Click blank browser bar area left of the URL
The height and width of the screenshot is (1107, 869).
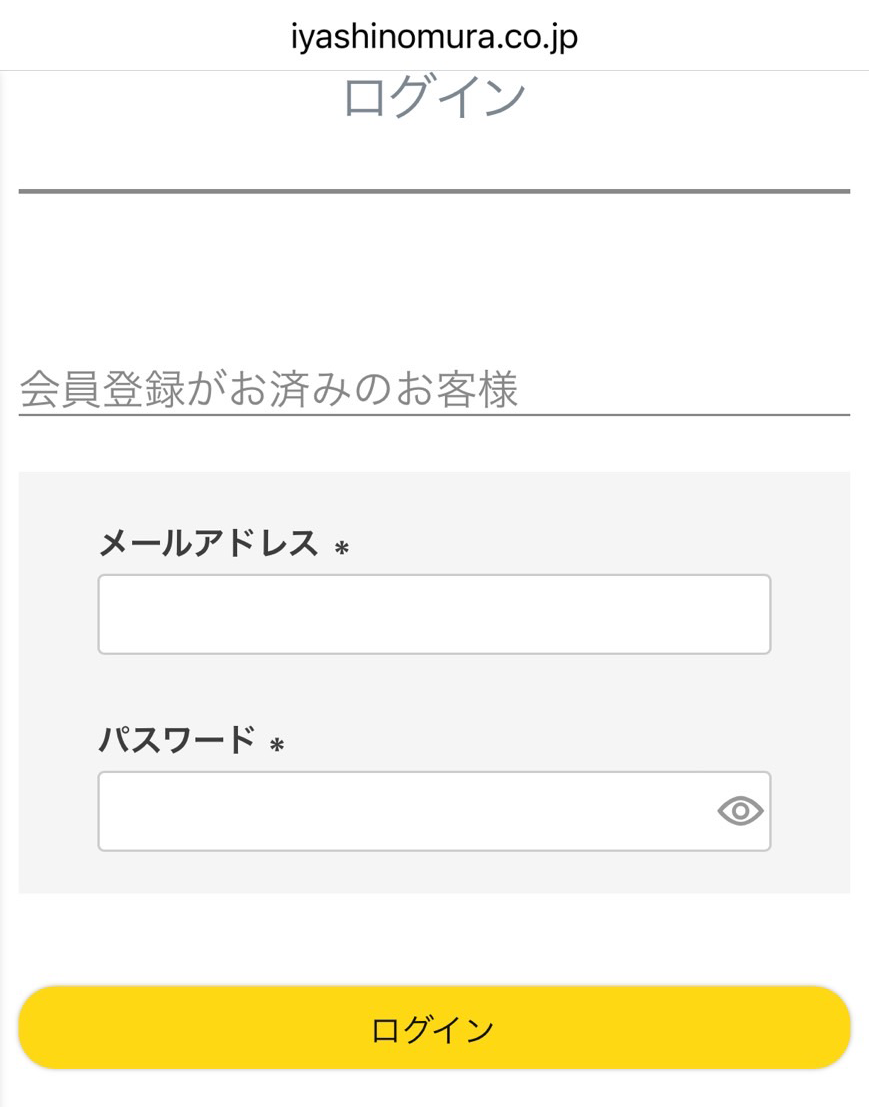click(x=140, y=37)
